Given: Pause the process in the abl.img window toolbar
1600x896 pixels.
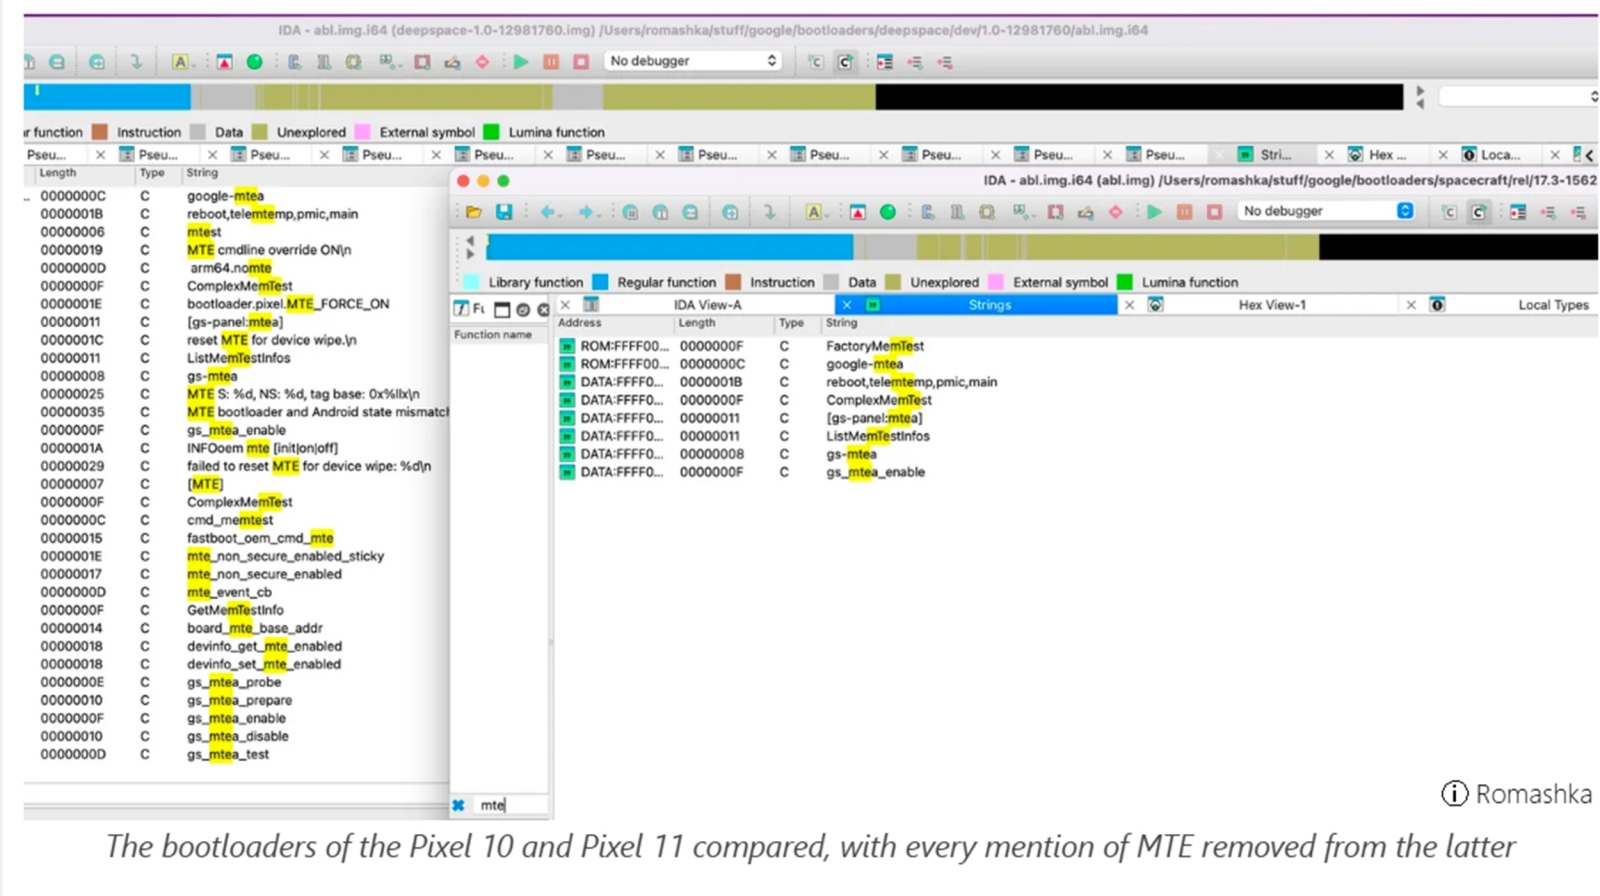Looking at the screenshot, I should (1185, 212).
